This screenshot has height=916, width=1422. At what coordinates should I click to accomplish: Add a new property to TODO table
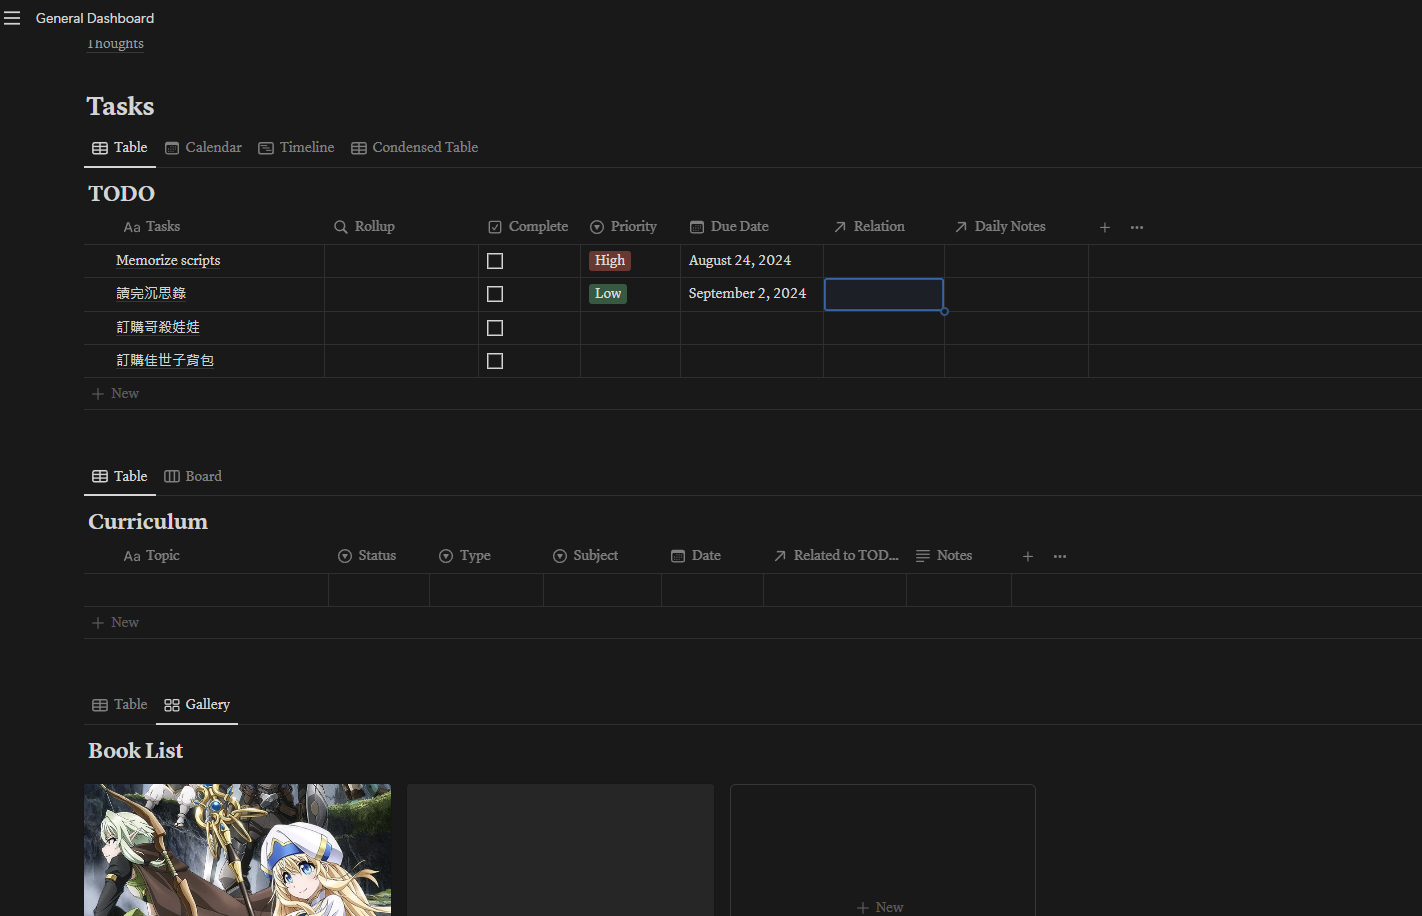point(1105,227)
